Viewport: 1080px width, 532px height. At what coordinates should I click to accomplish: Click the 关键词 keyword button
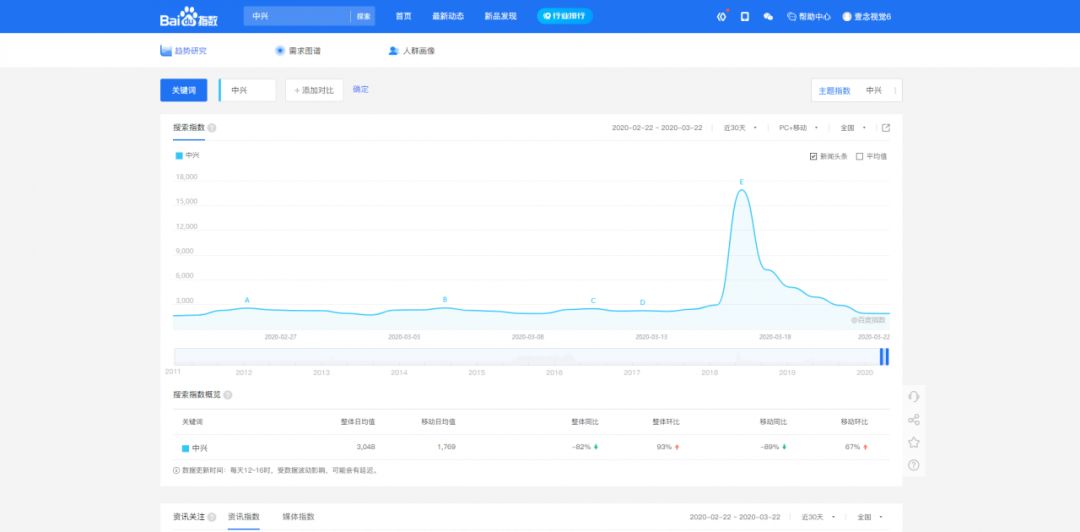click(184, 90)
